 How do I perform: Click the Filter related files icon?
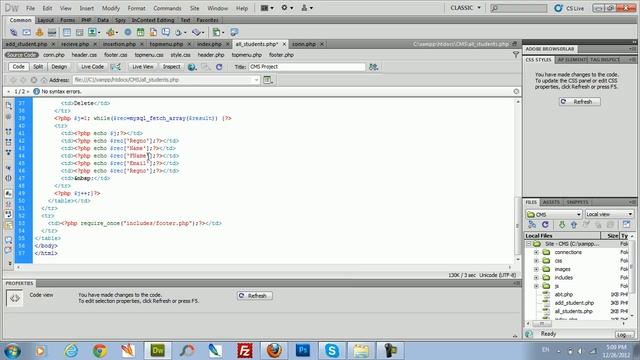[516, 54]
